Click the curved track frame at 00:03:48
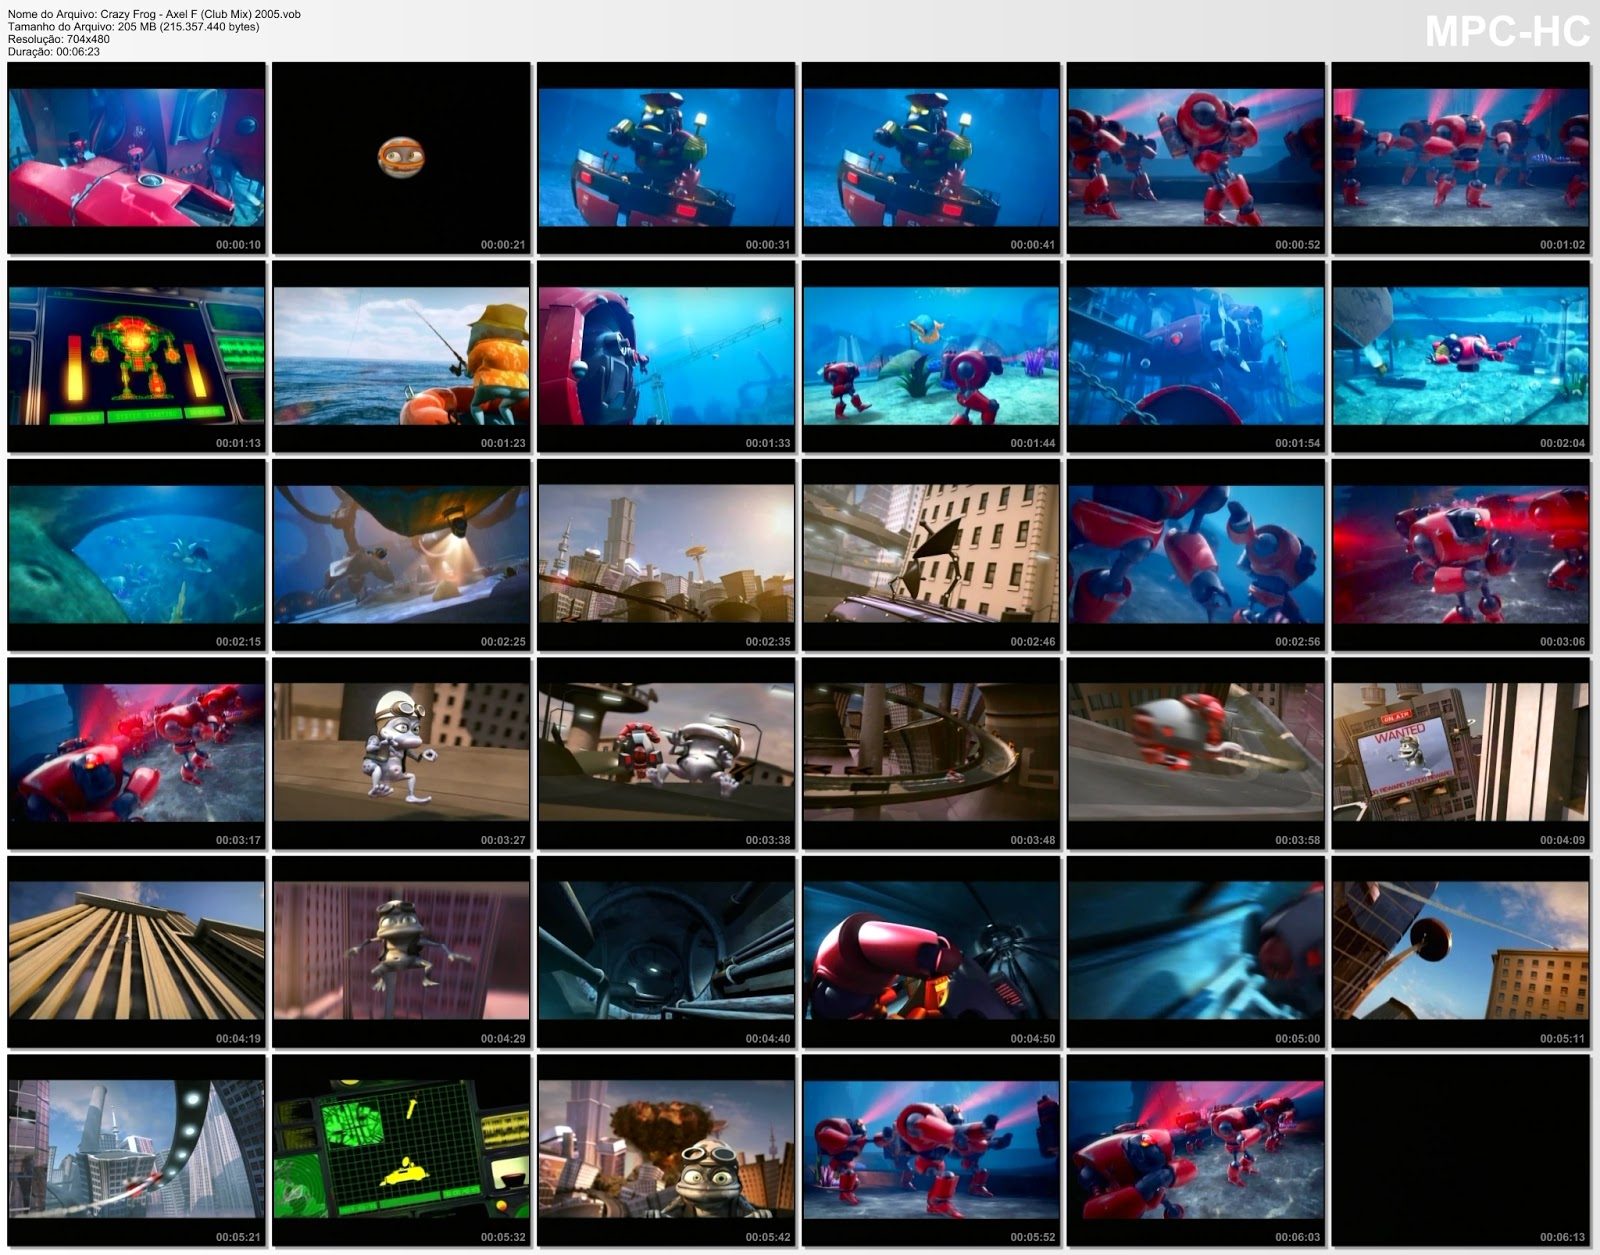Viewport: 1600px width, 1255px height. point(931,754)
